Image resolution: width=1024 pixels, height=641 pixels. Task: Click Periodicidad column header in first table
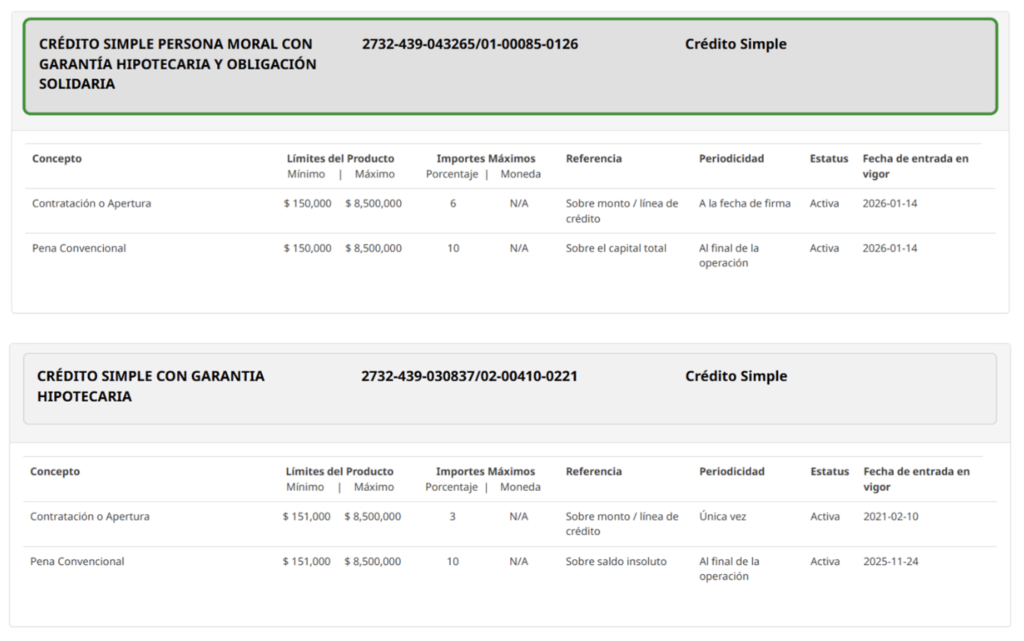(731, 159)
